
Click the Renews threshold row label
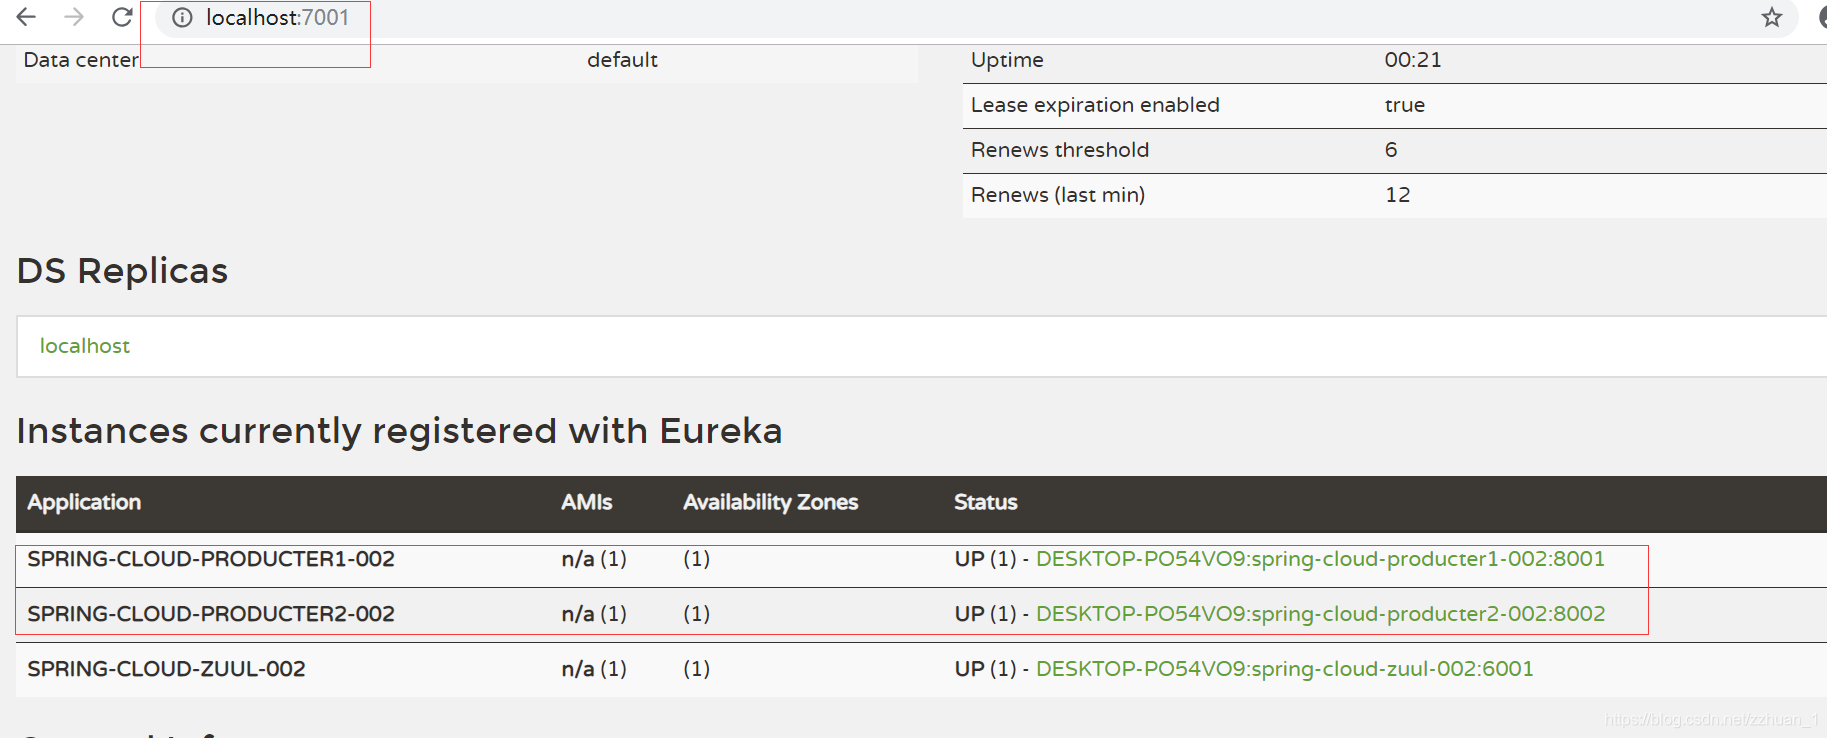pyautogui.click(x=1060, y=150)
